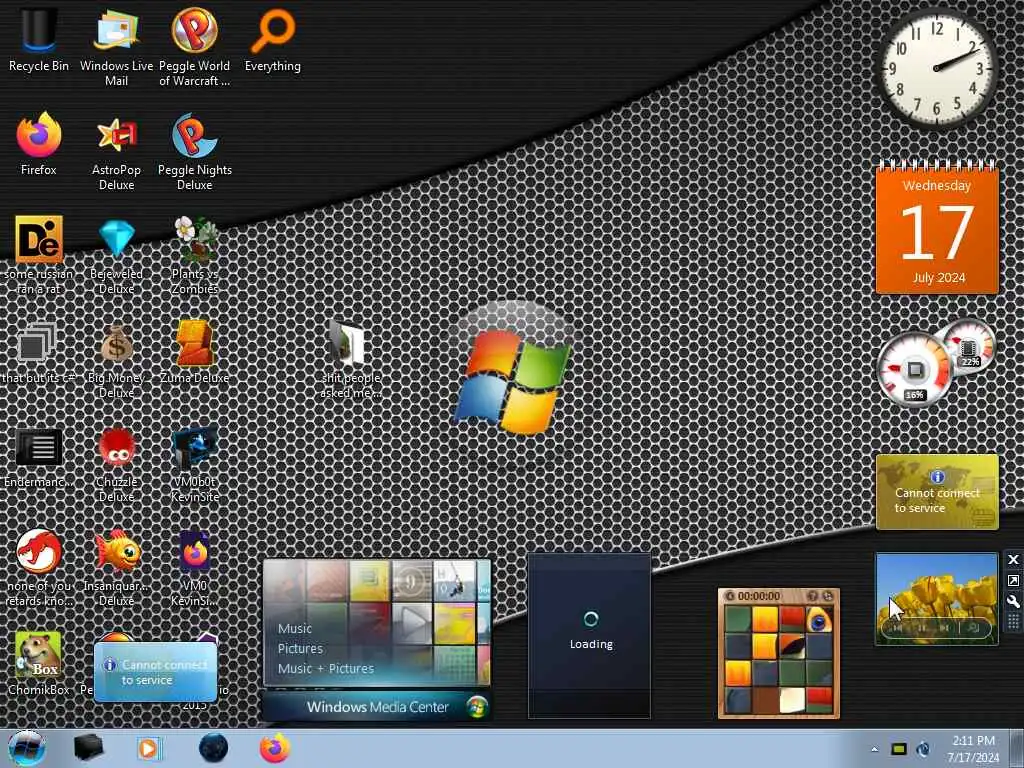The width and height of the screenshot is (1024, 768).
Task: Click the white puzzle tile in bottom row
Action: 791,701
